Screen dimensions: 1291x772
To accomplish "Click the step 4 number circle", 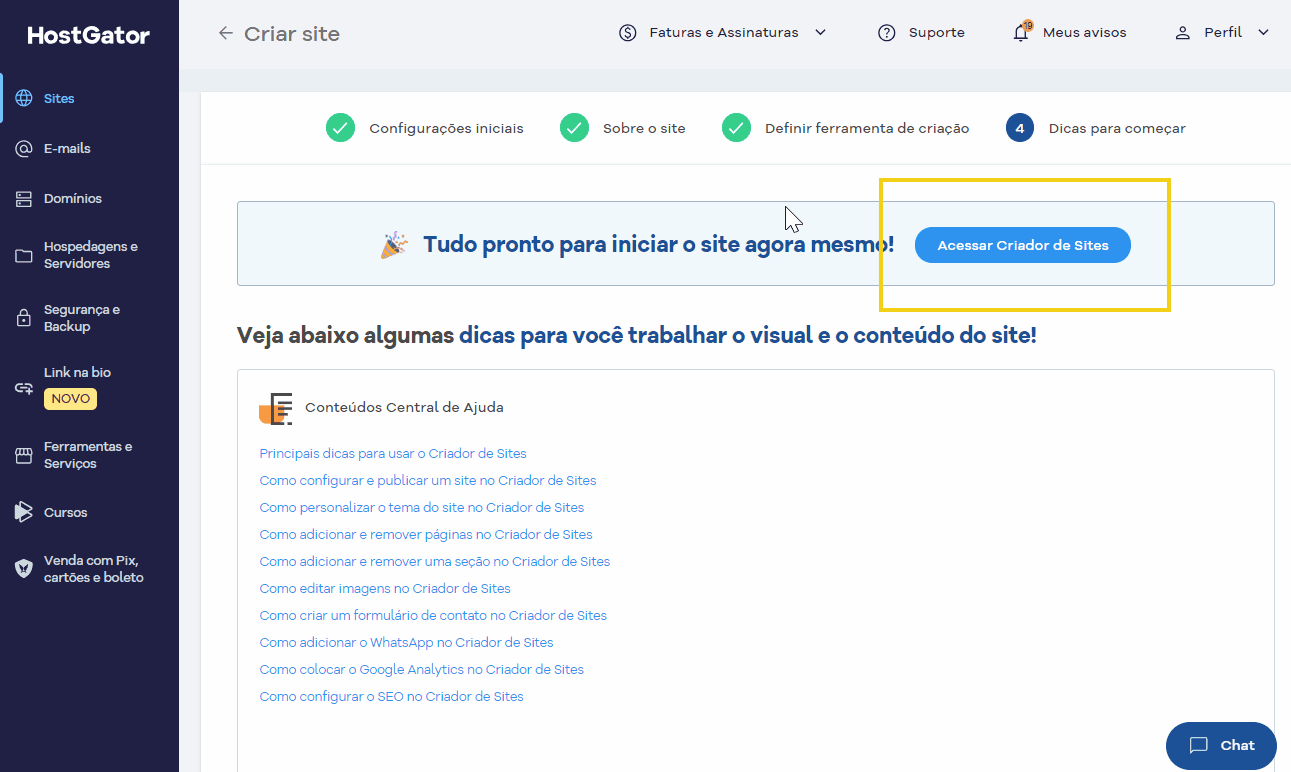I will 1020,128.
